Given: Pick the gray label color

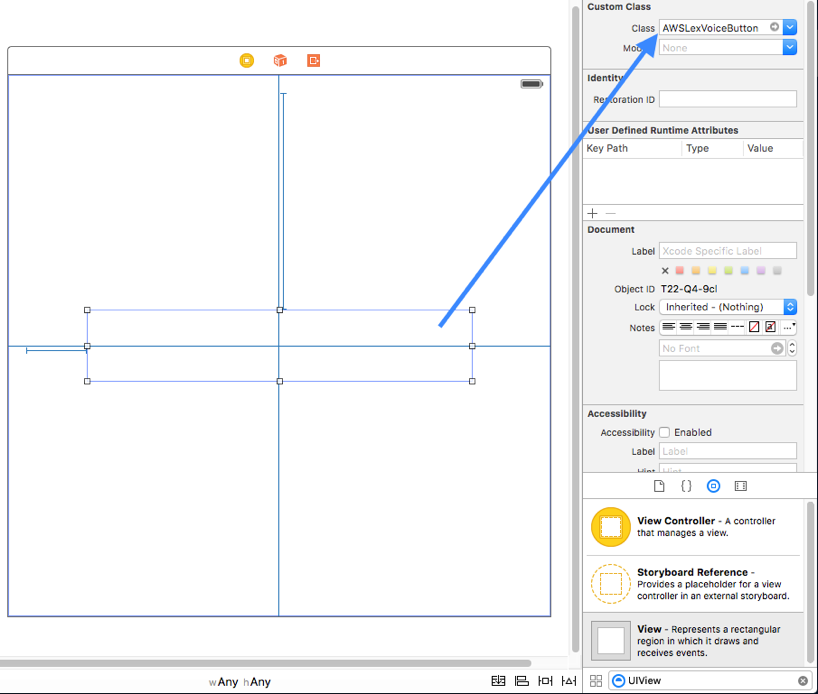Looking at the screenshot, I should (777, 270).
